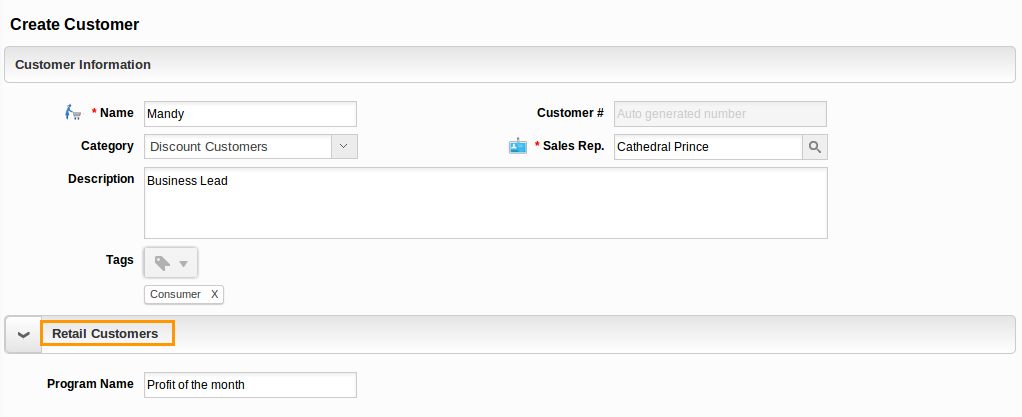The height and width of the screenshot is (417, 1022).
Task: Click the auto generated Customer # field
Action: (720, 114)
